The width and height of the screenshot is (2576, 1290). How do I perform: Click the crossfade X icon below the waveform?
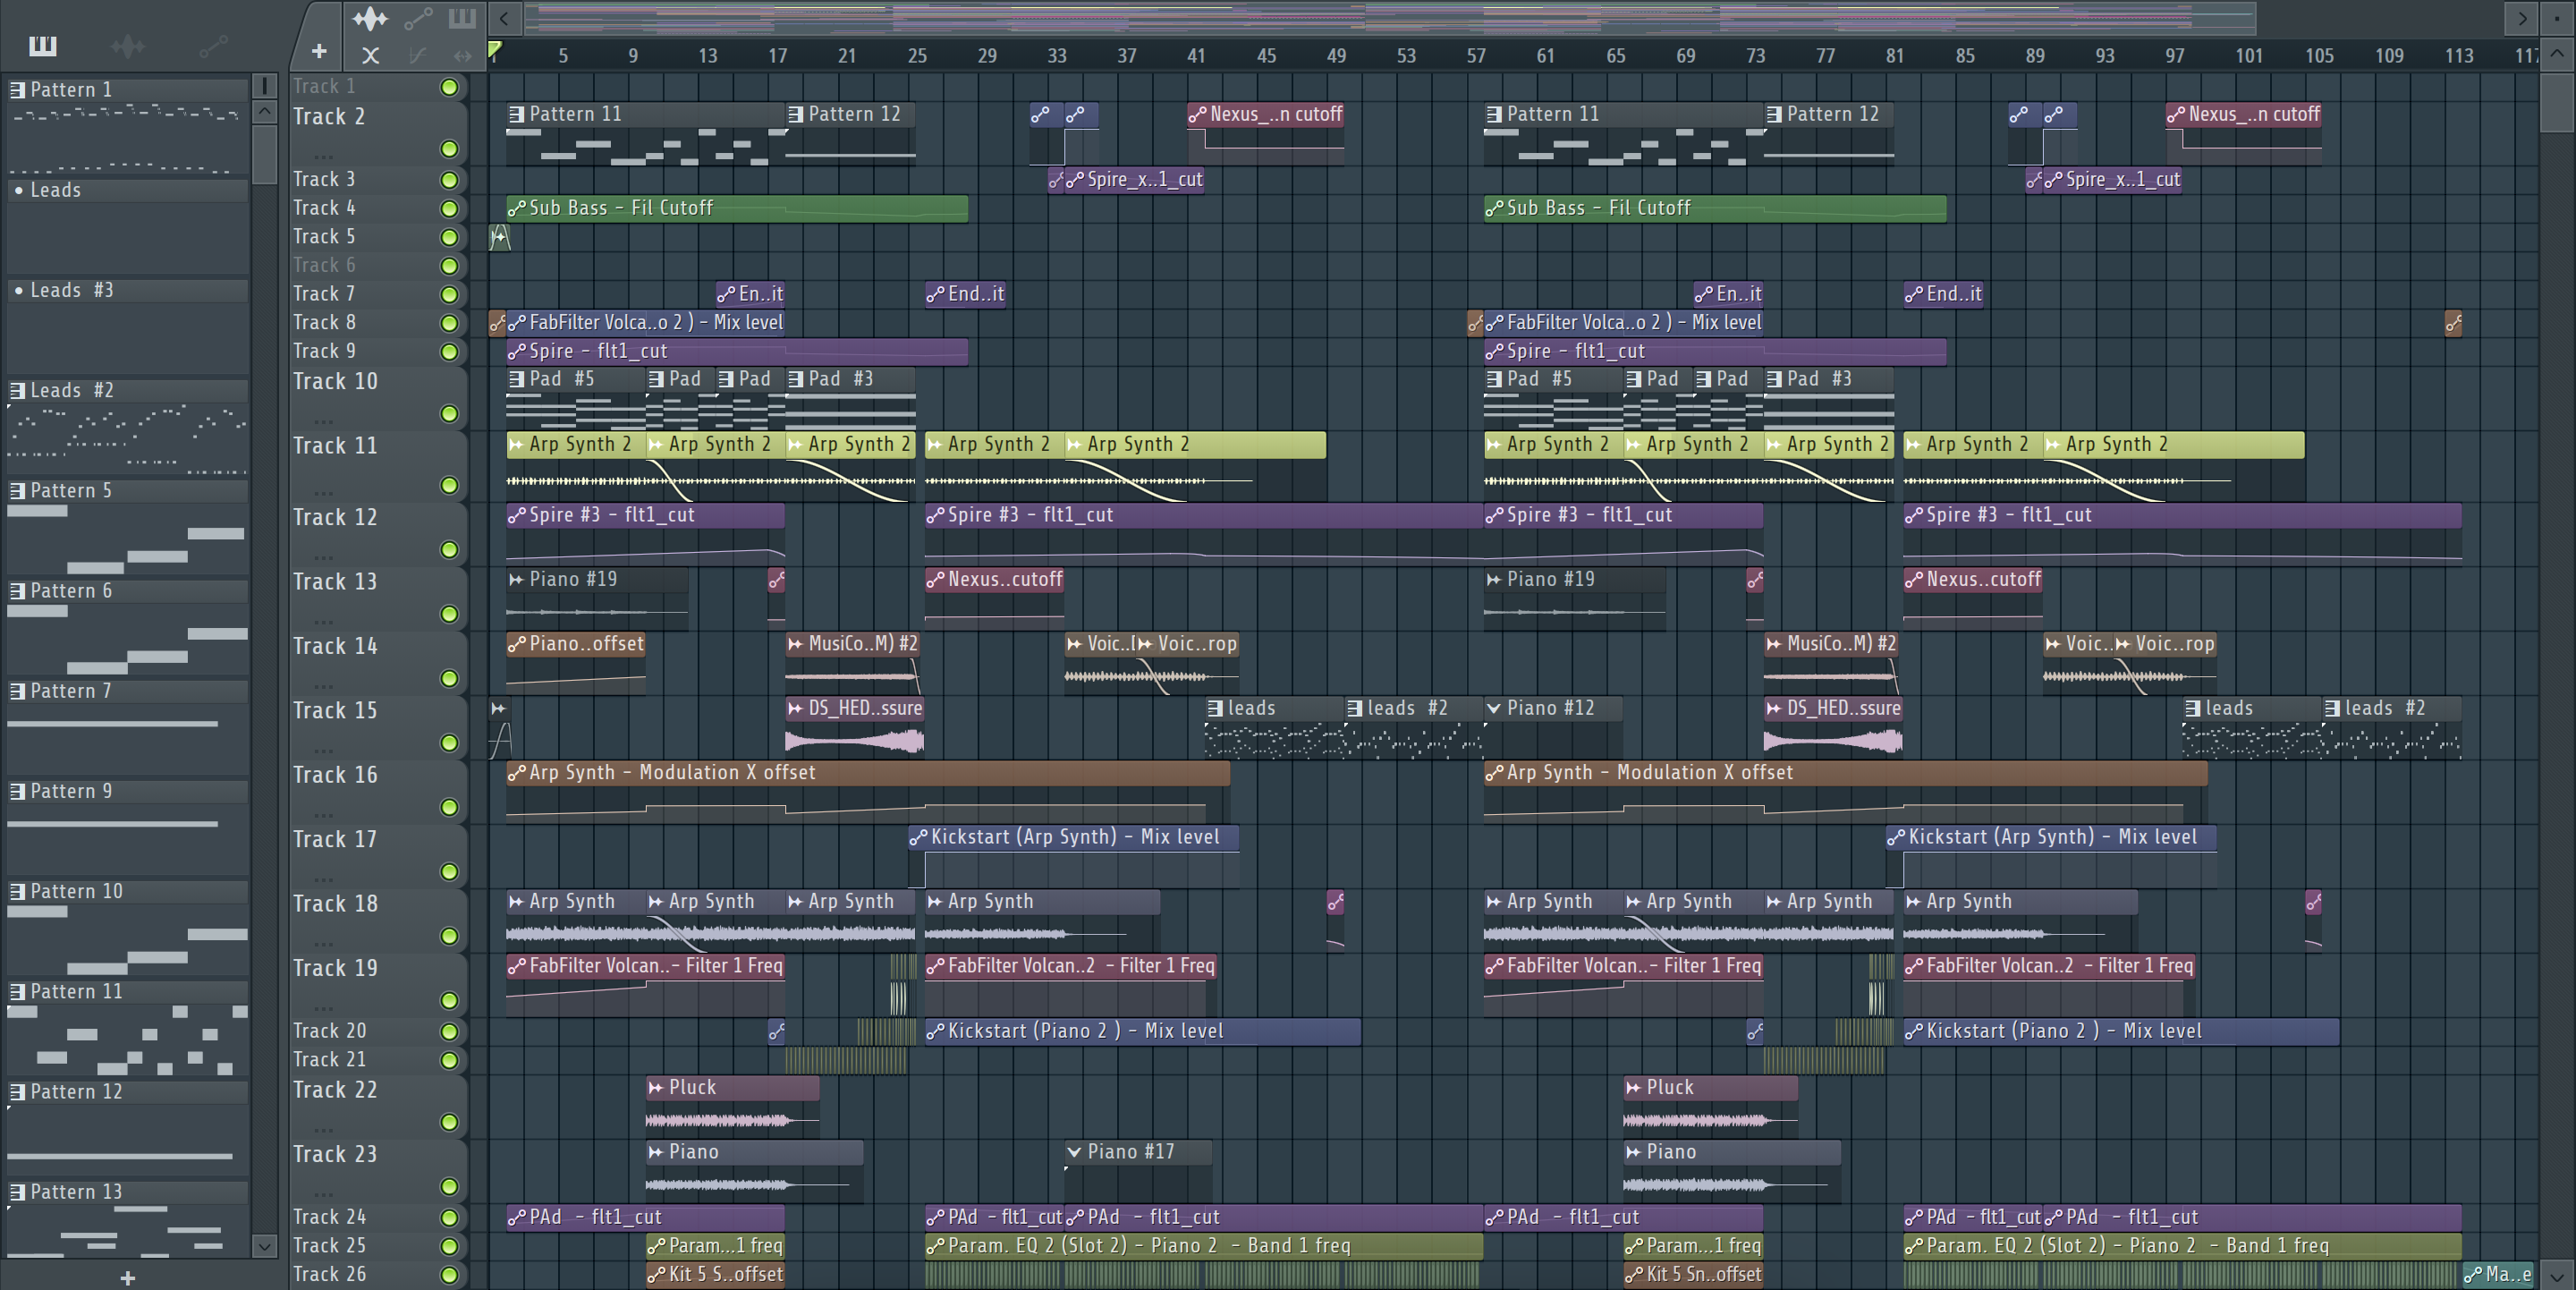click(x=370, y=55)
